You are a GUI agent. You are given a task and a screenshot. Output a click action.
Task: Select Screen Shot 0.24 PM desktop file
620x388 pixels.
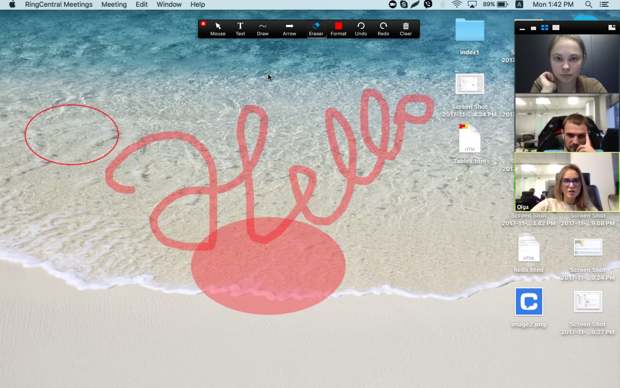588,259
